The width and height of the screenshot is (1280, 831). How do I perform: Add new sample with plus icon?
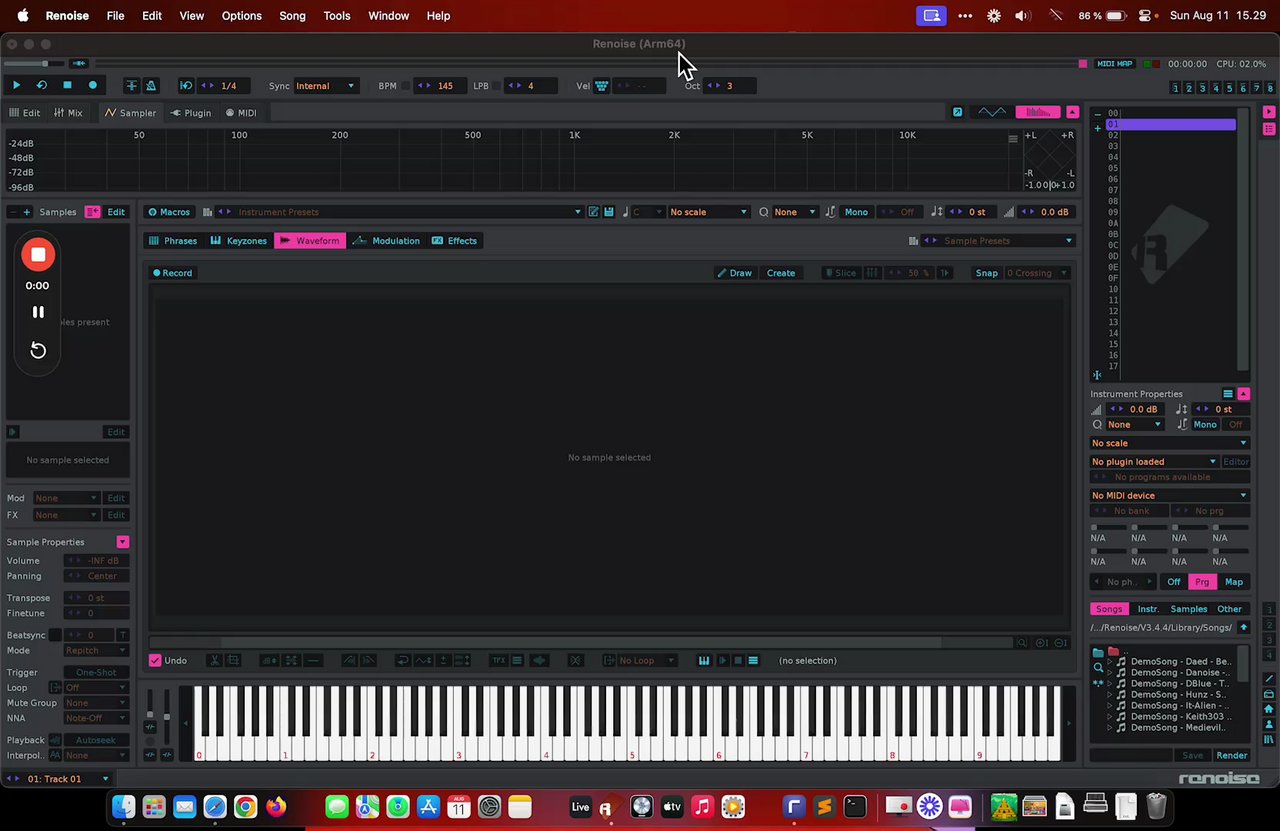[x=26, y=212]
